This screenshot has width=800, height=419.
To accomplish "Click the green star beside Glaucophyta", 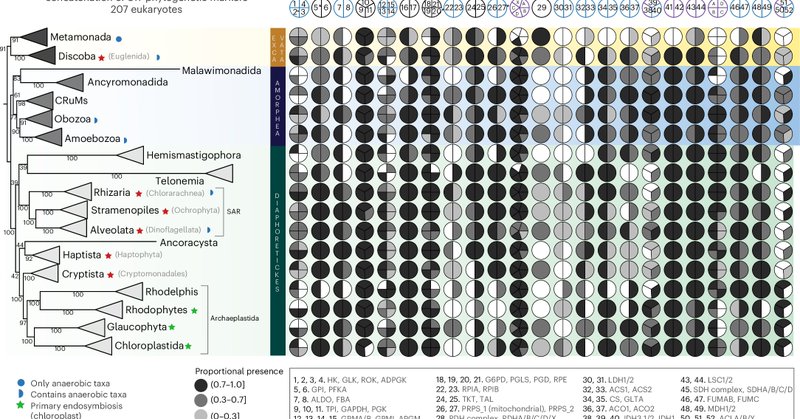I will pos(172,327).
